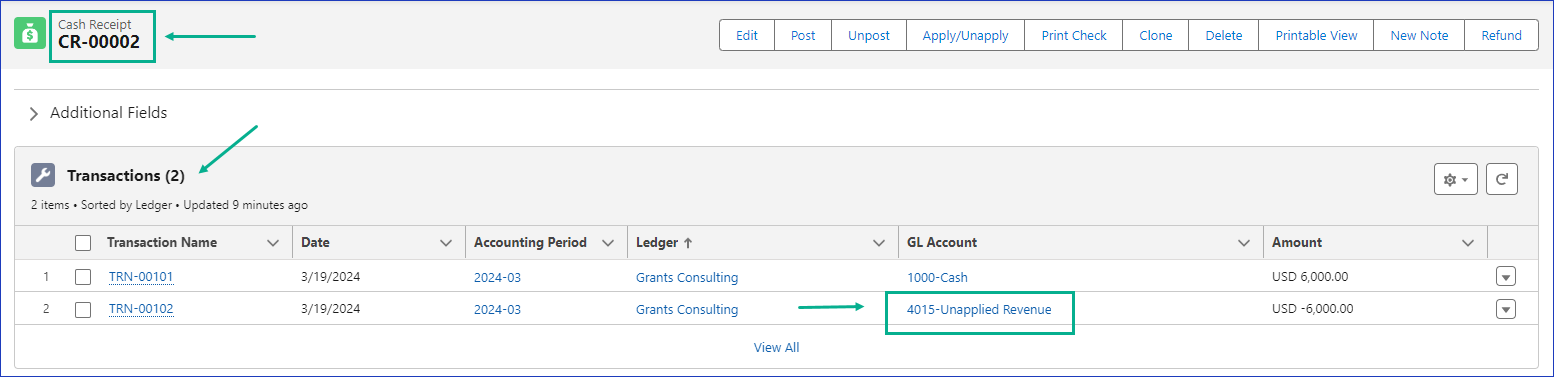Toggle the select-all checkbox in table header

tap(83, 243)
